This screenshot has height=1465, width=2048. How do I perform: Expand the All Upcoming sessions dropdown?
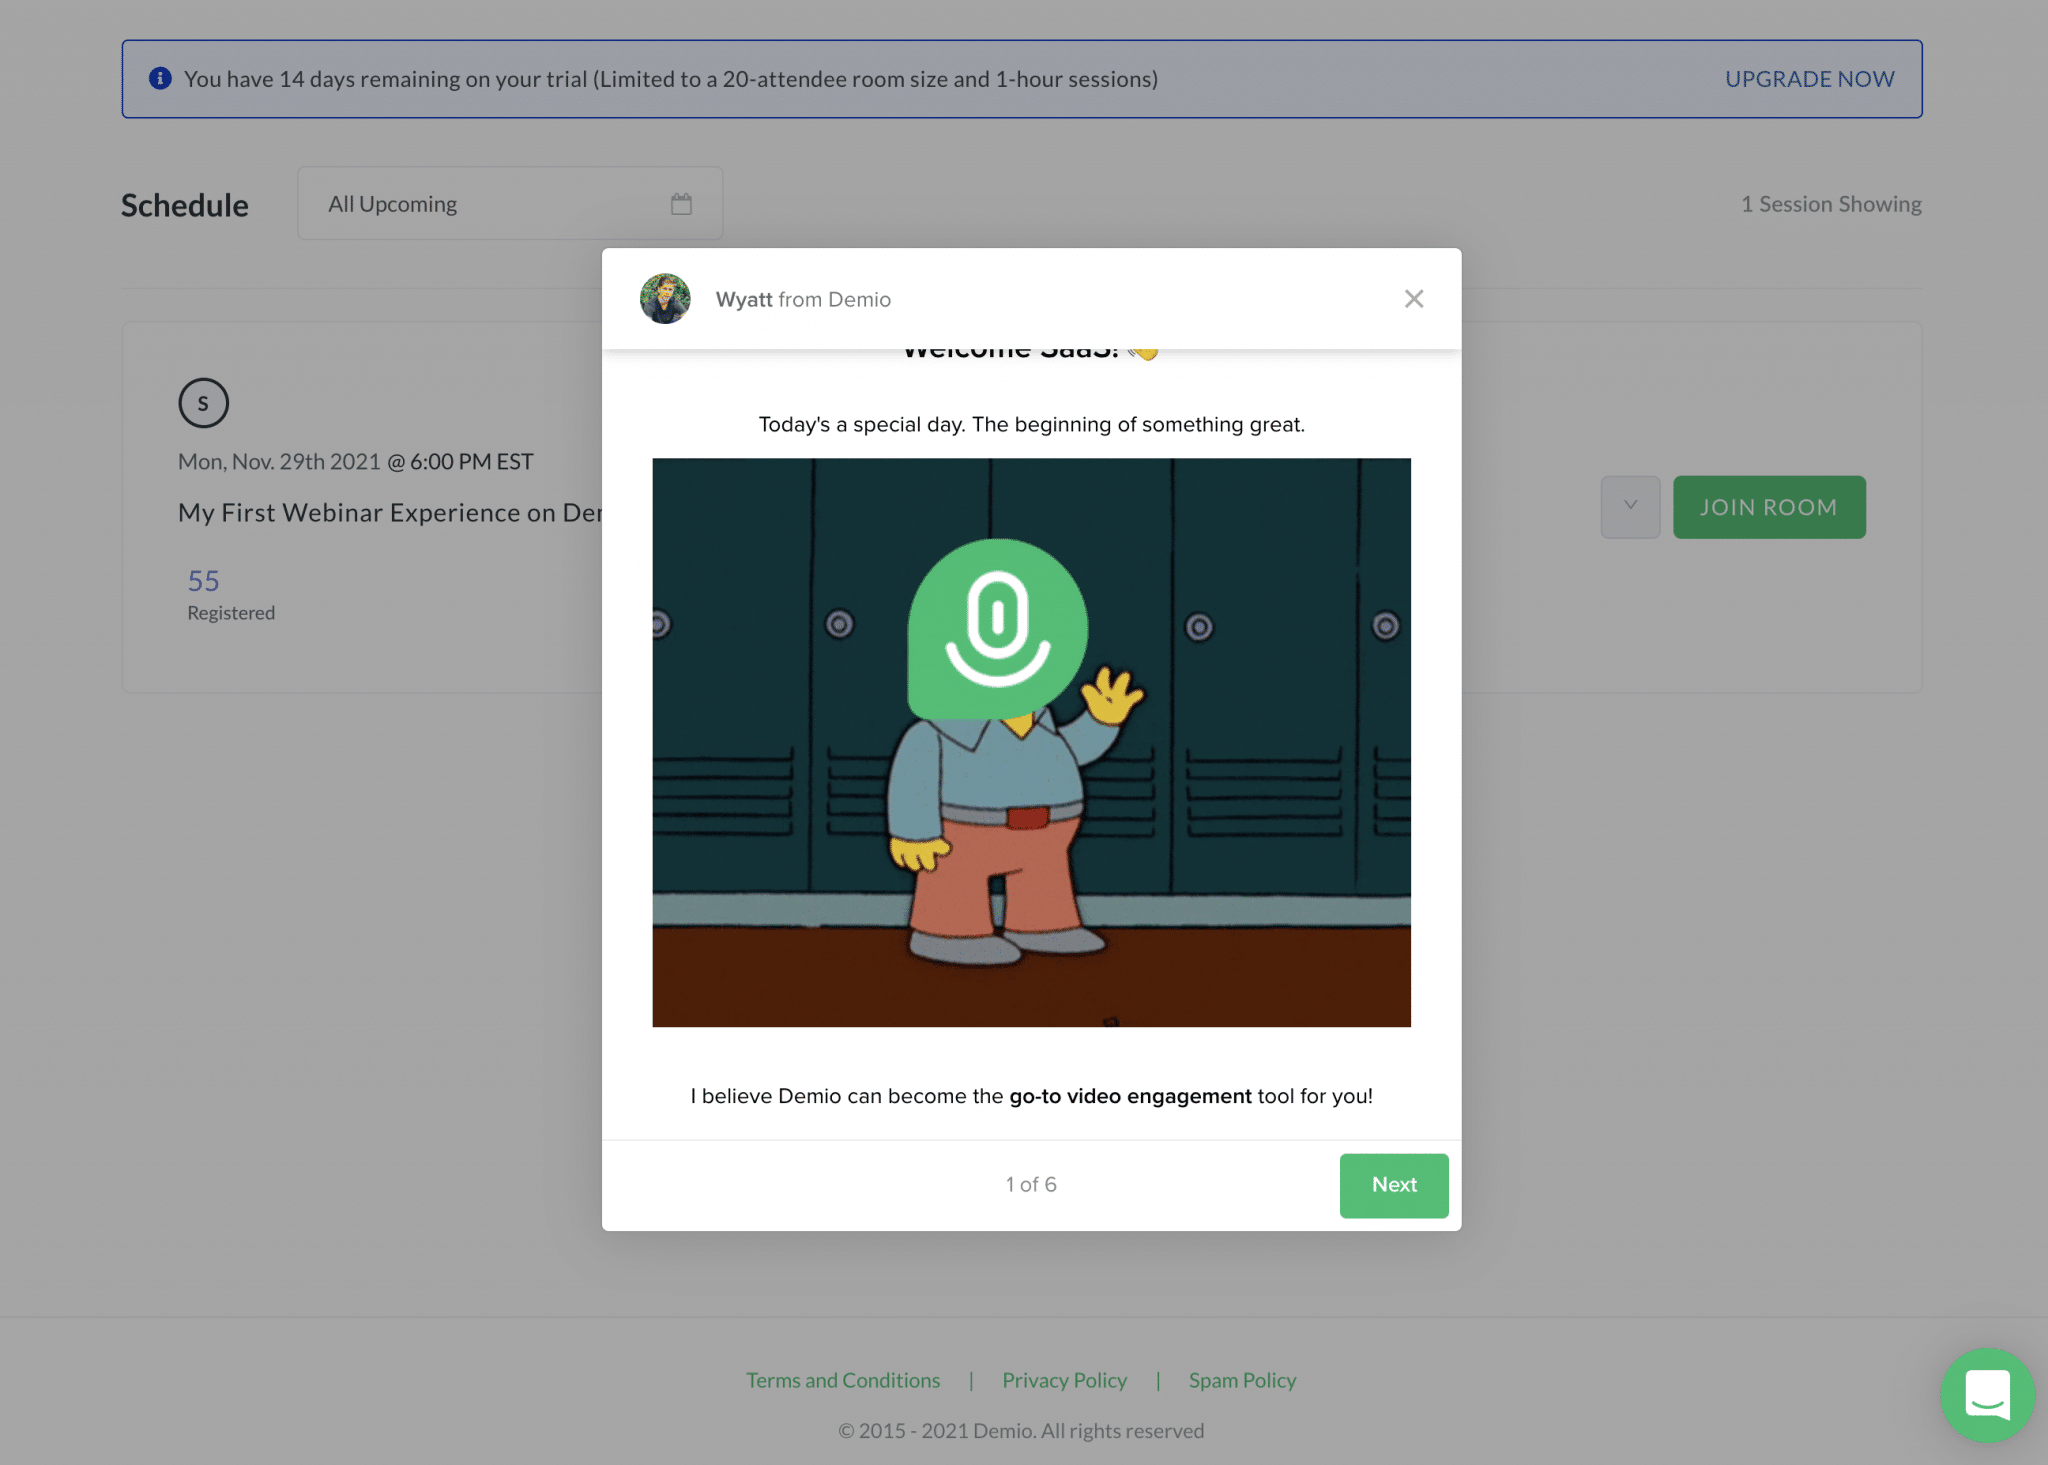tap(510, 203)
